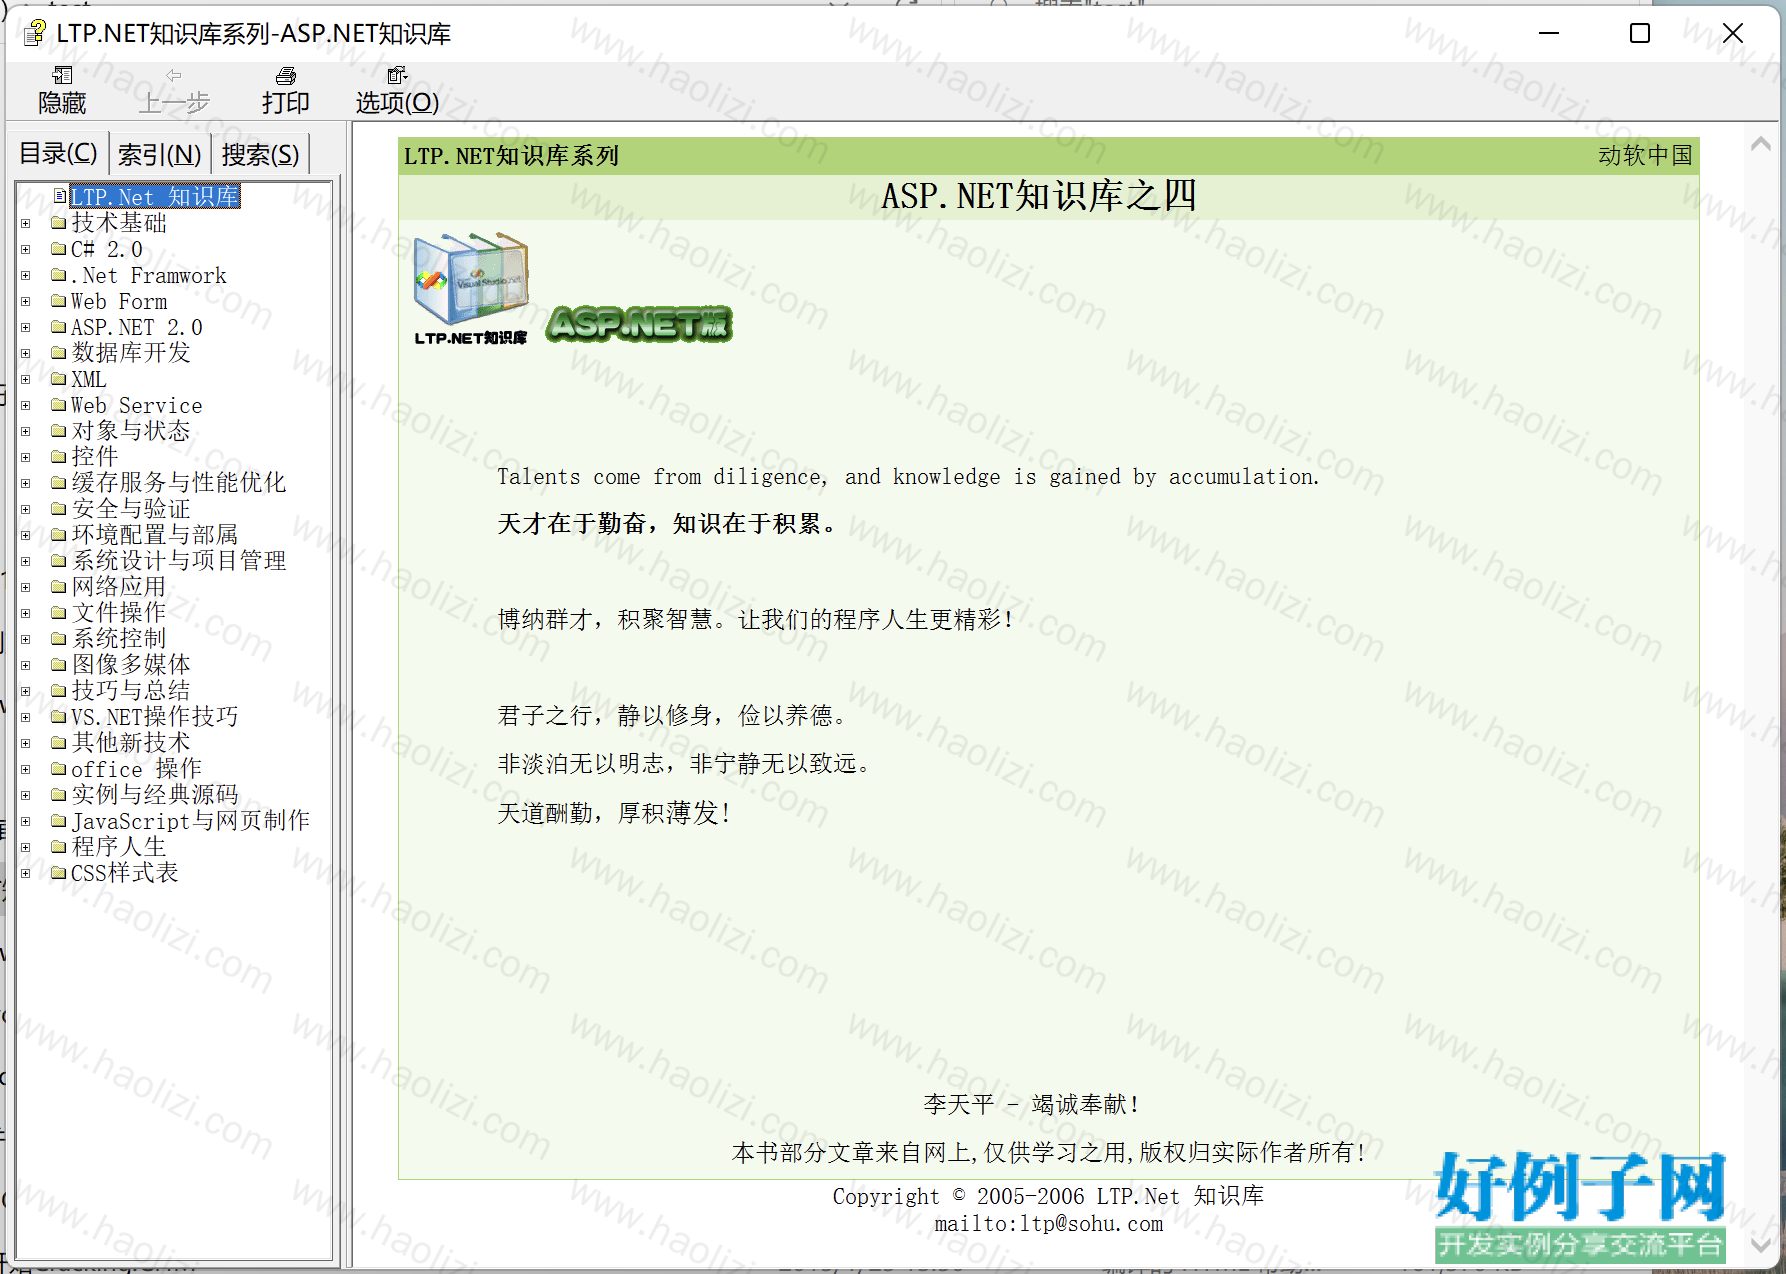Click the folder icon beside 系统设计与项目管理

59,561
